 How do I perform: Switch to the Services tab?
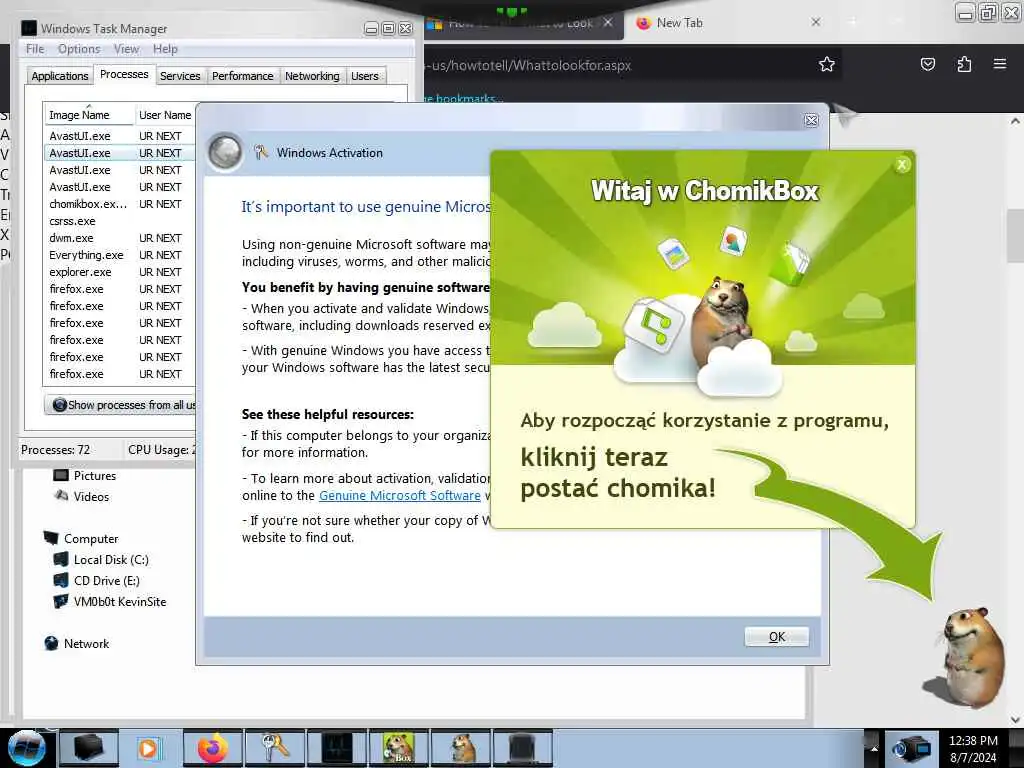[x=180, y=76]
